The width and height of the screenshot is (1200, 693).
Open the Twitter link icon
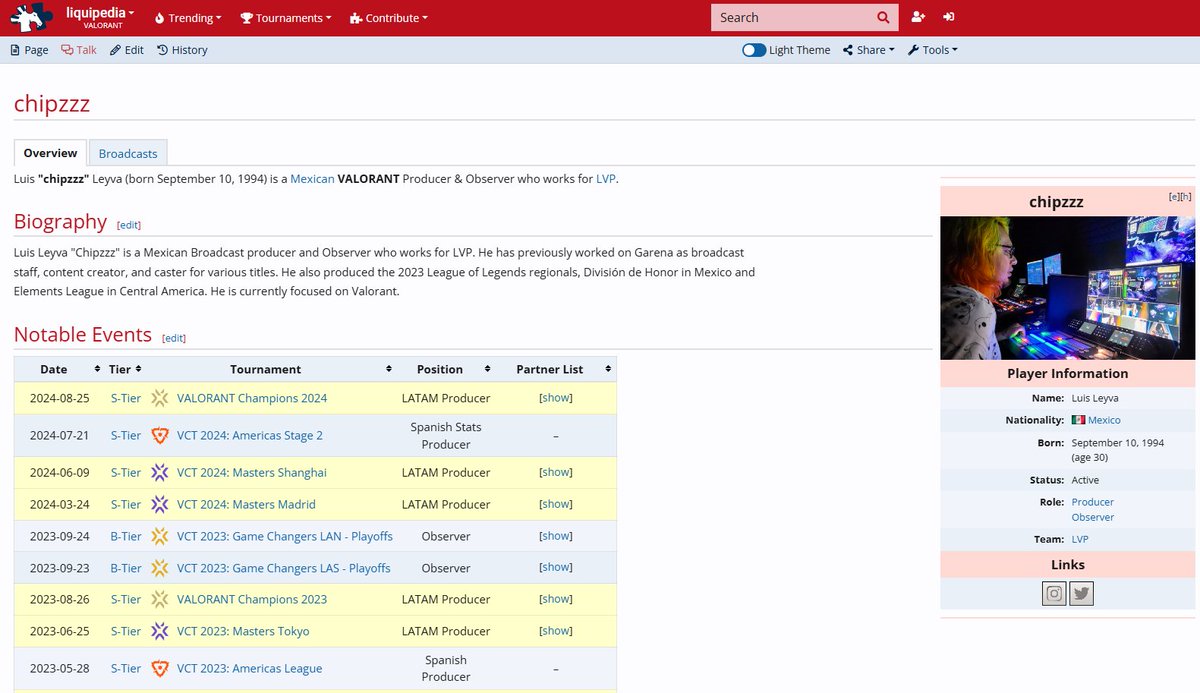[1081, 594]
